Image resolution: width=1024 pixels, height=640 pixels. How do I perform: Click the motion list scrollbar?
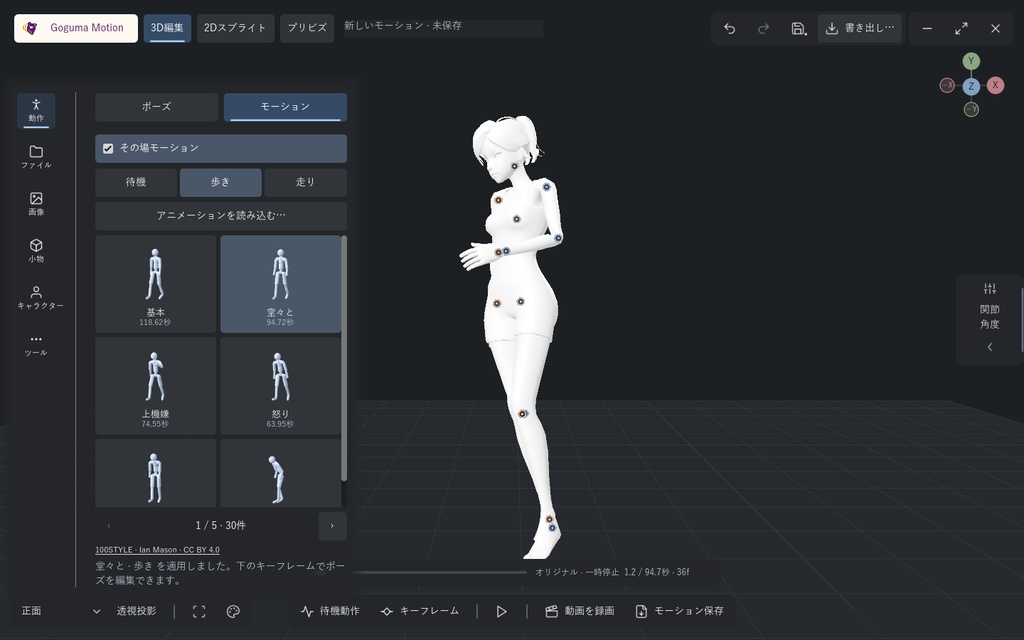(x=344, y=359)
